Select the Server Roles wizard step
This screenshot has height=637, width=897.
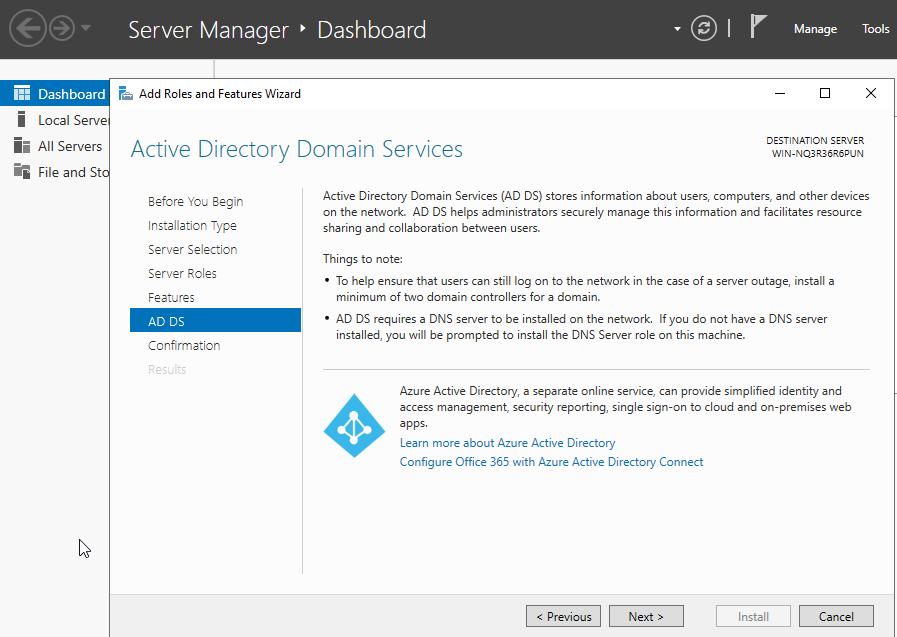coord(182,273)
